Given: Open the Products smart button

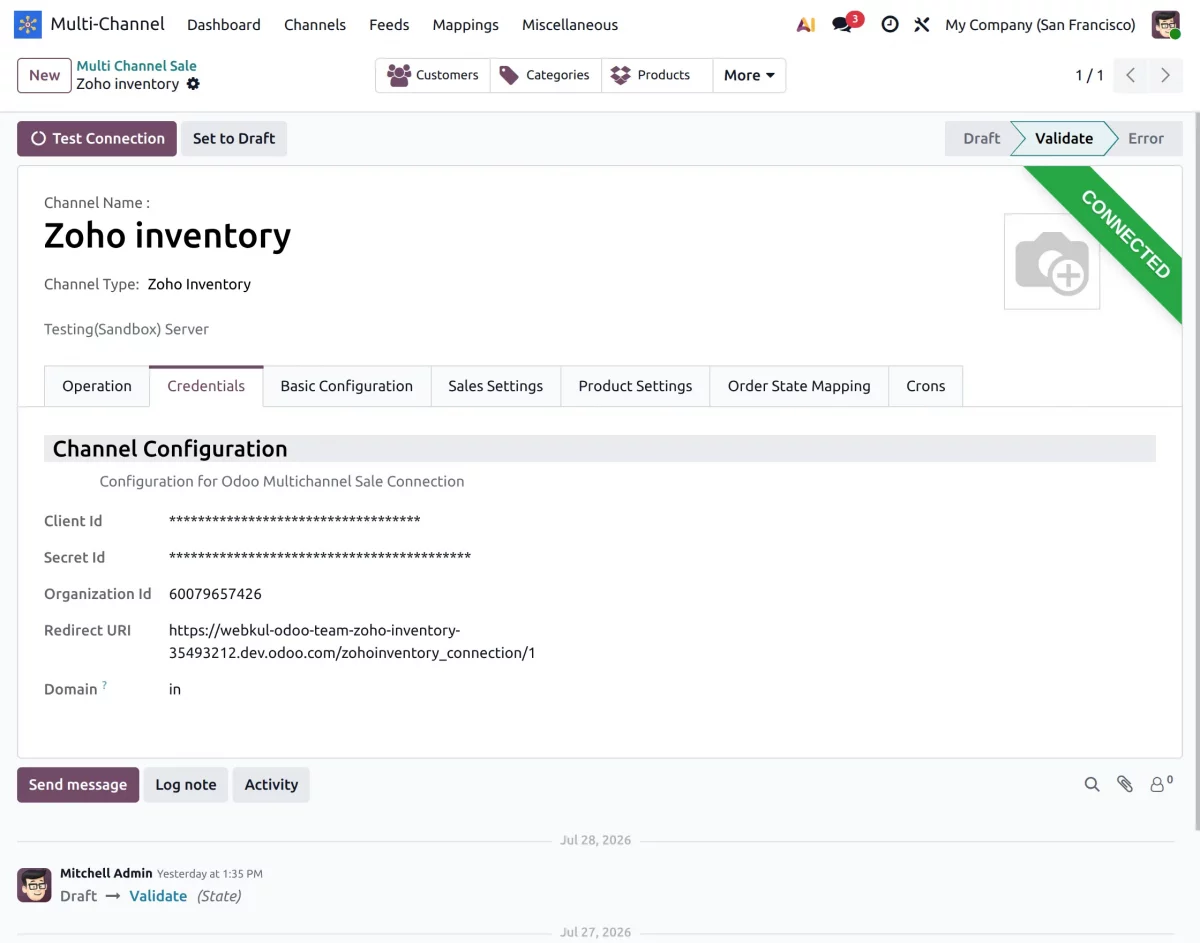Looking at the screenshot, I should coord(657,75).
